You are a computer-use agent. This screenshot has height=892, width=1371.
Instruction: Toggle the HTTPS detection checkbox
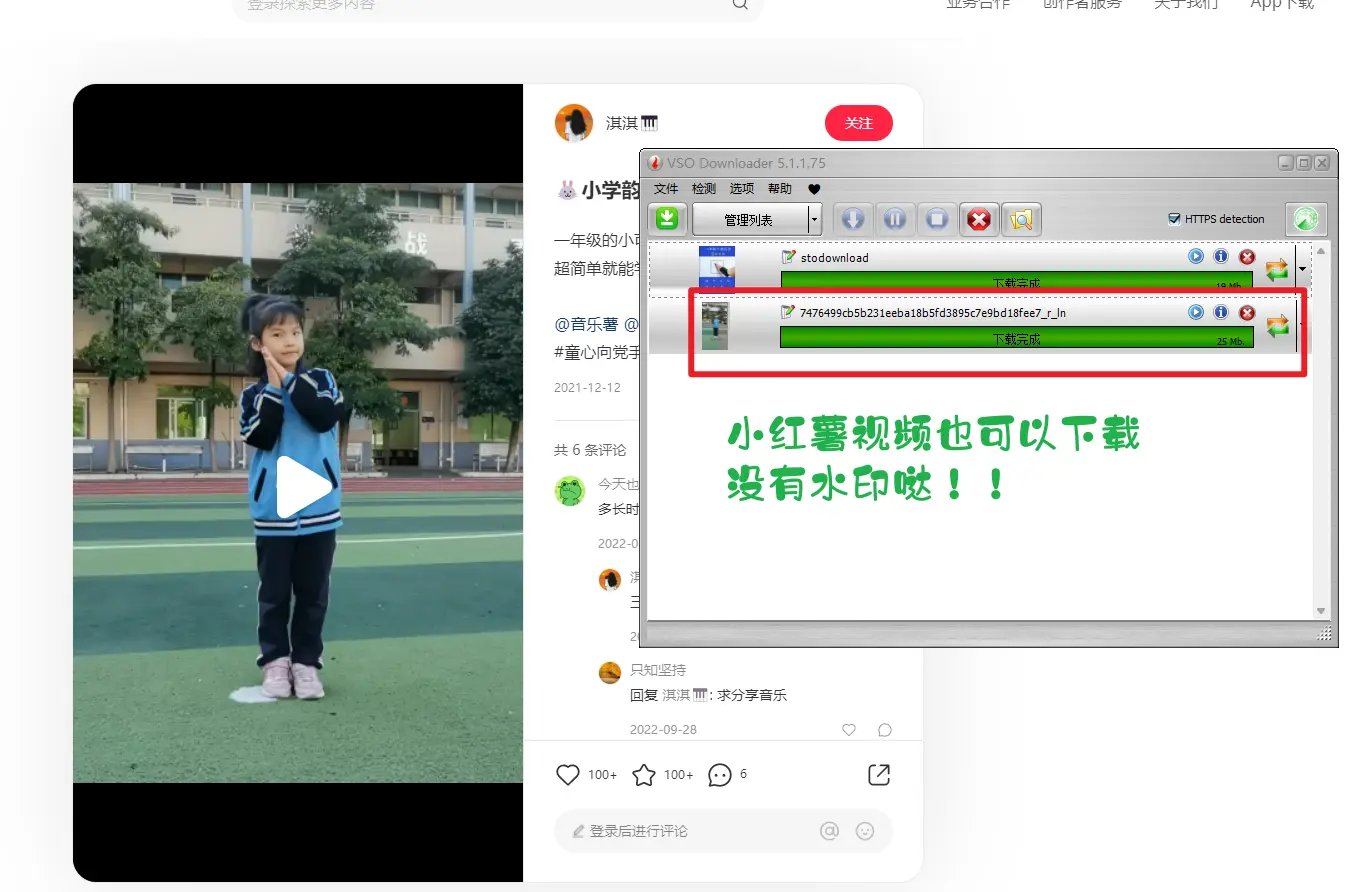1175,219
